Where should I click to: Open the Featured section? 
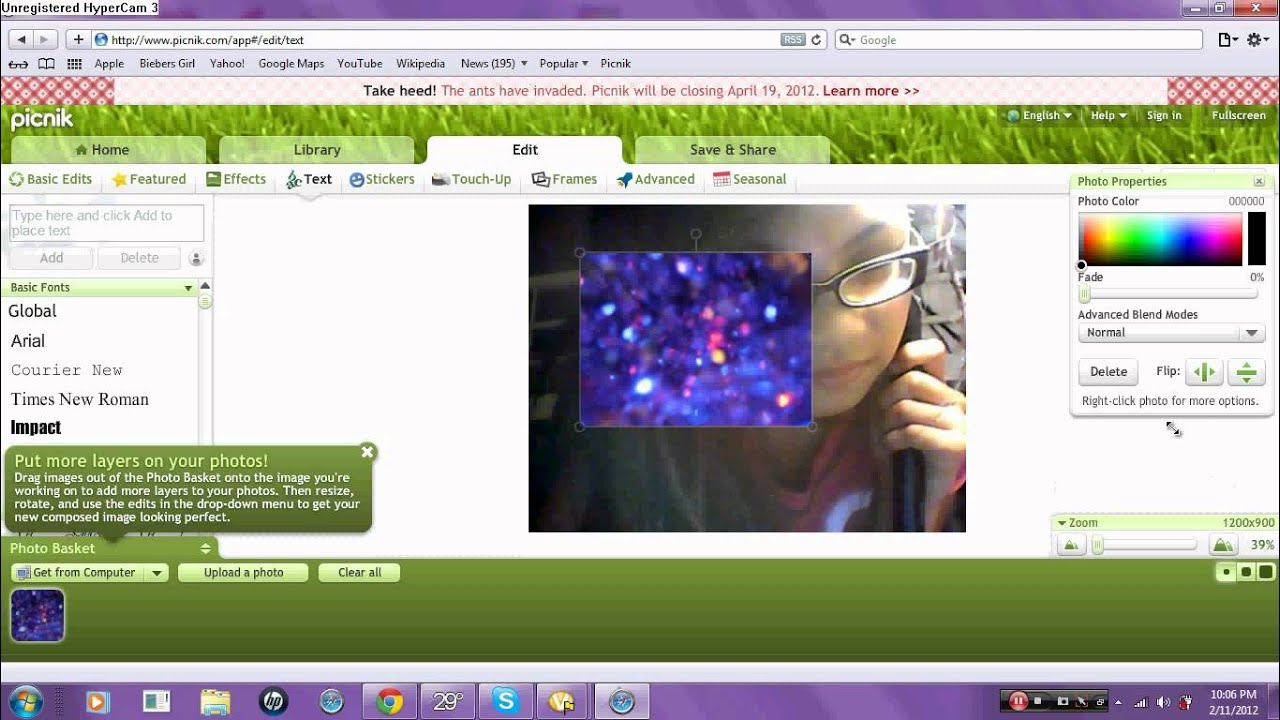pyautogui.click(x=149, y=179)
